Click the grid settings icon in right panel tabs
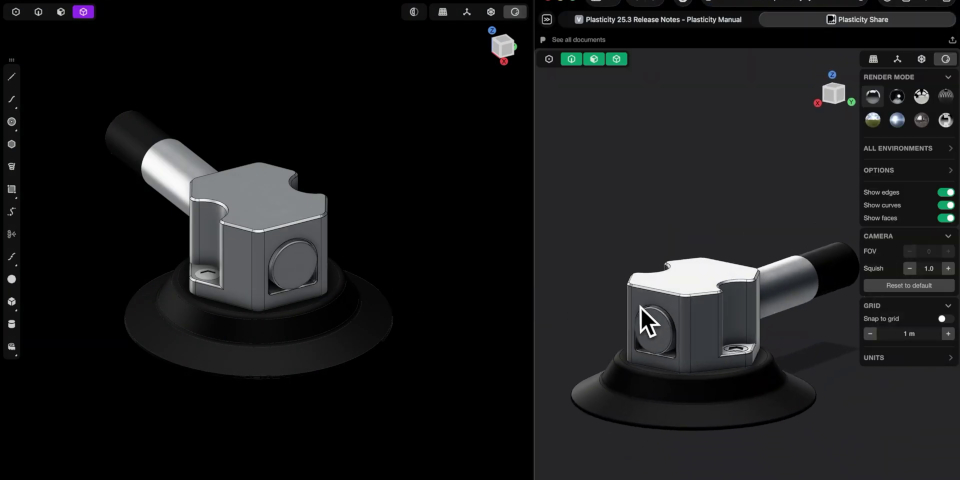Screen dimensions: 960x480 point(874,59)
